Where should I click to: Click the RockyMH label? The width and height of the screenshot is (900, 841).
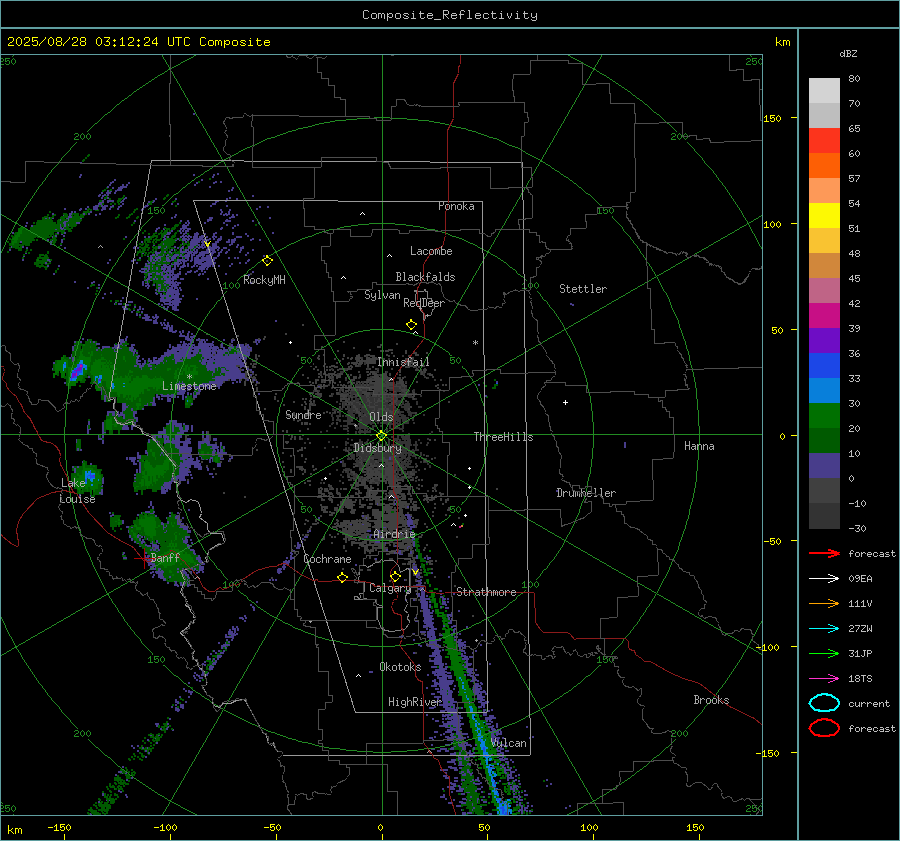click(x=264, y=280)
